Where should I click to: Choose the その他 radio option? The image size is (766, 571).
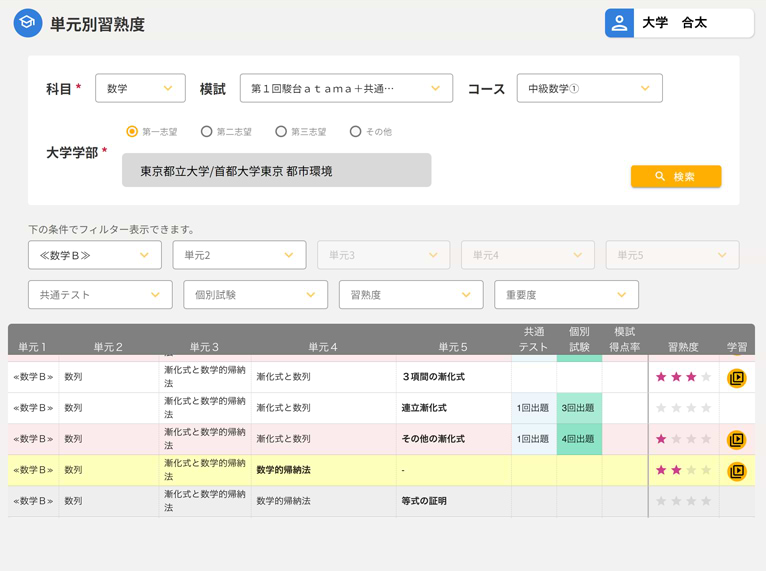click(x=355, y=131)
